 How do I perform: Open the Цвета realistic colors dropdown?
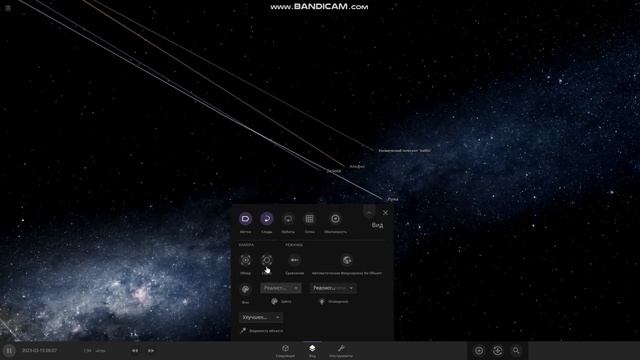[x=281, y=288]
